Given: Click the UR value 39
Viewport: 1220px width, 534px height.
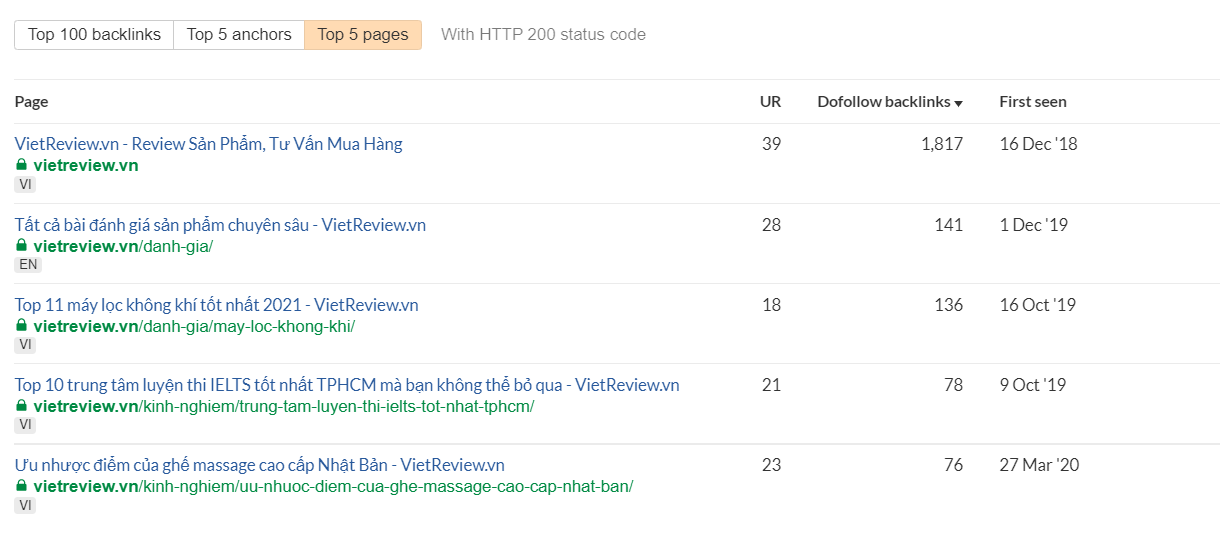Looking at the screenshot, I should (x=771, y=144).
